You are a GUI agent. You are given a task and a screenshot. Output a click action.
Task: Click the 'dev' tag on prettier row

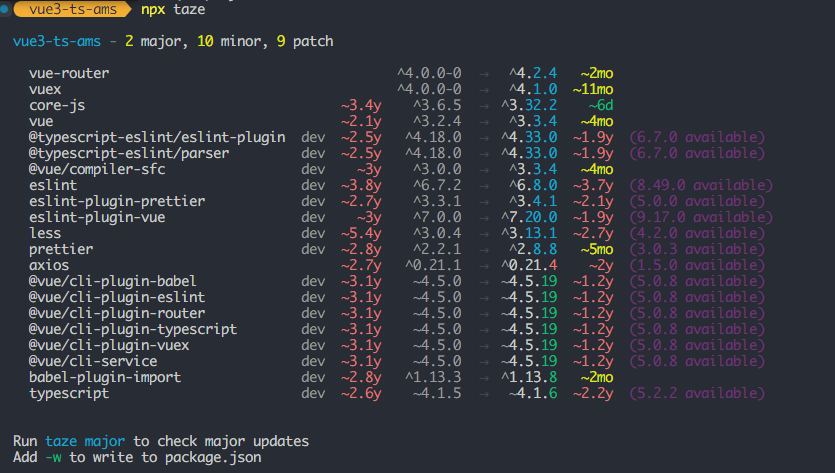(313, 249)
